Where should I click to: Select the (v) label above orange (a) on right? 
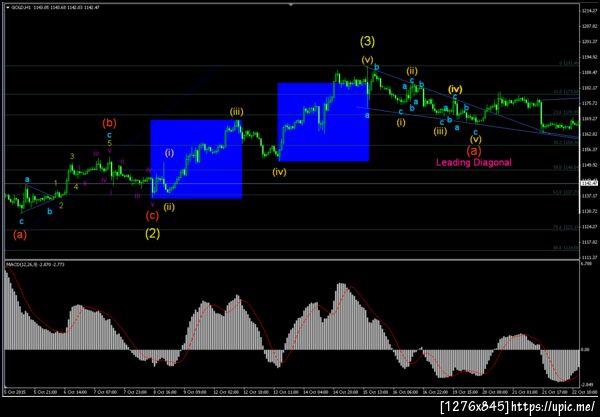point(476,139)
